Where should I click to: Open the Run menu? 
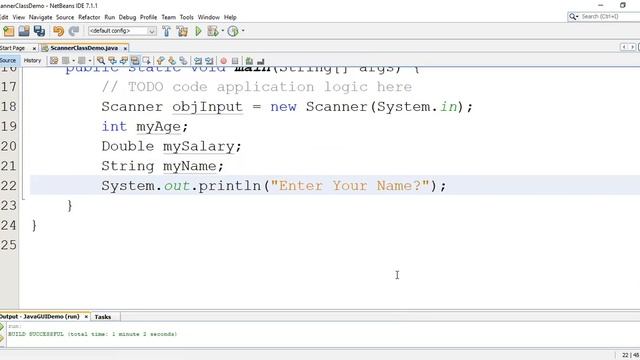(x=110, y=17)
